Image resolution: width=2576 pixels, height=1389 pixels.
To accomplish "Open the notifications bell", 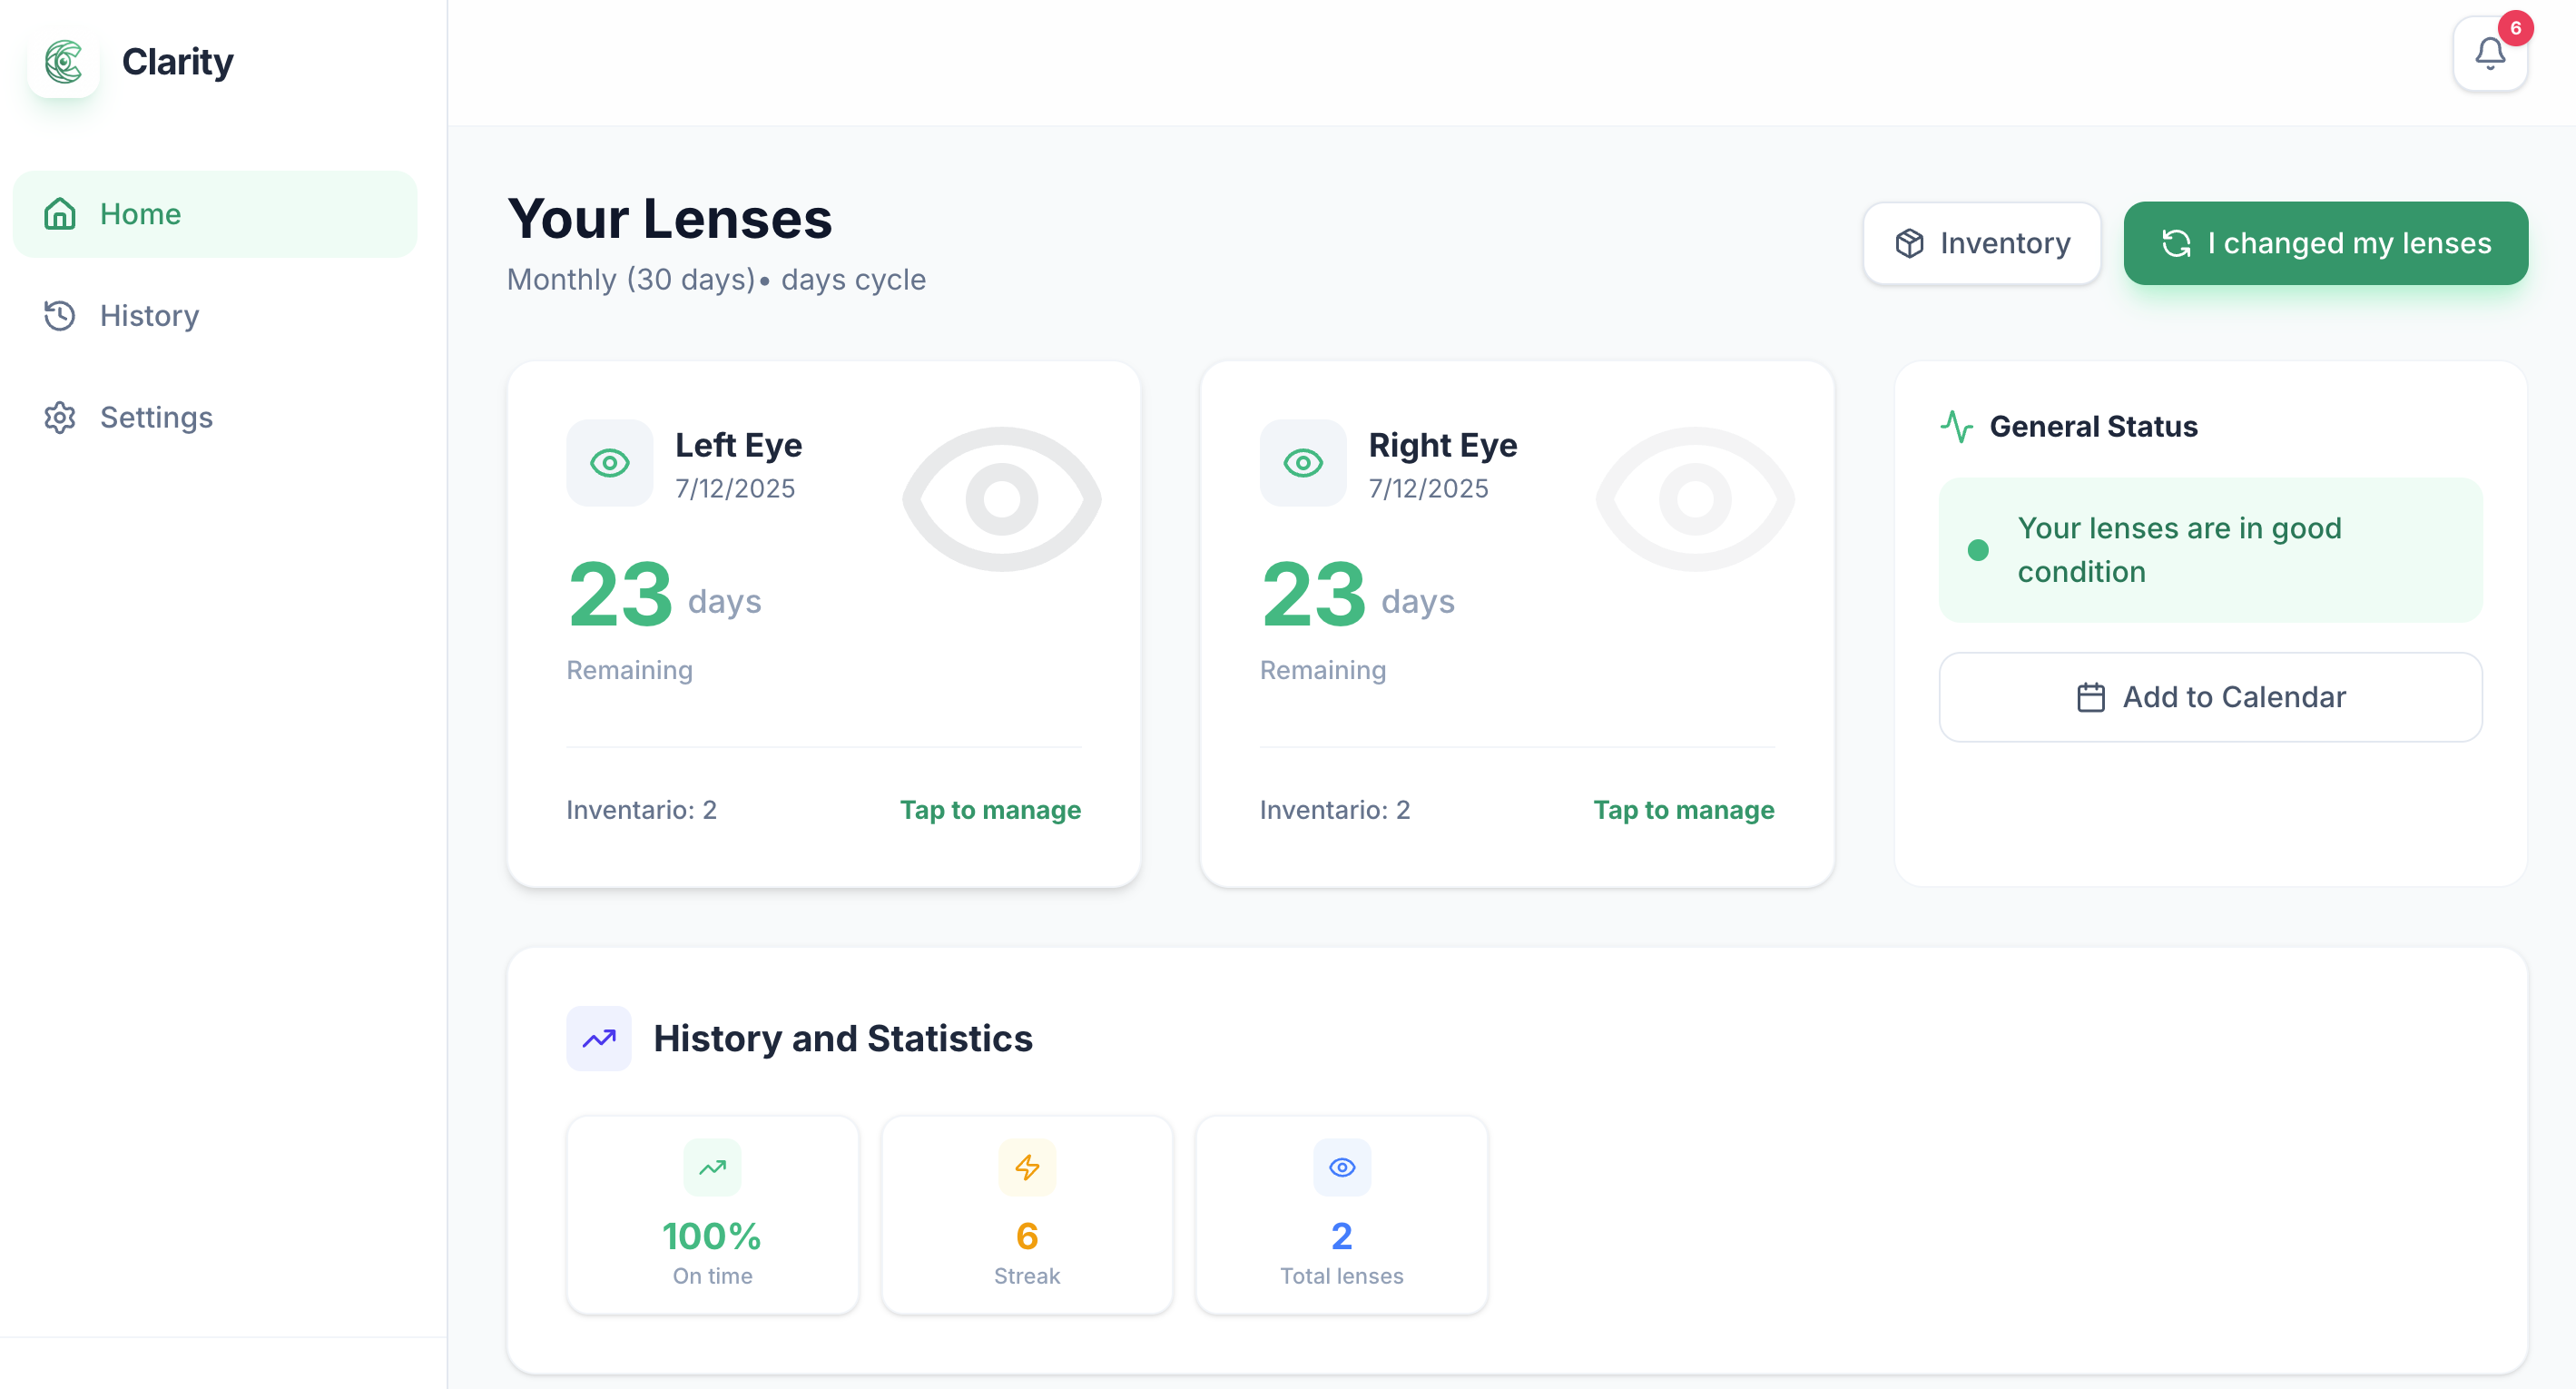I will click(2489, 54).
